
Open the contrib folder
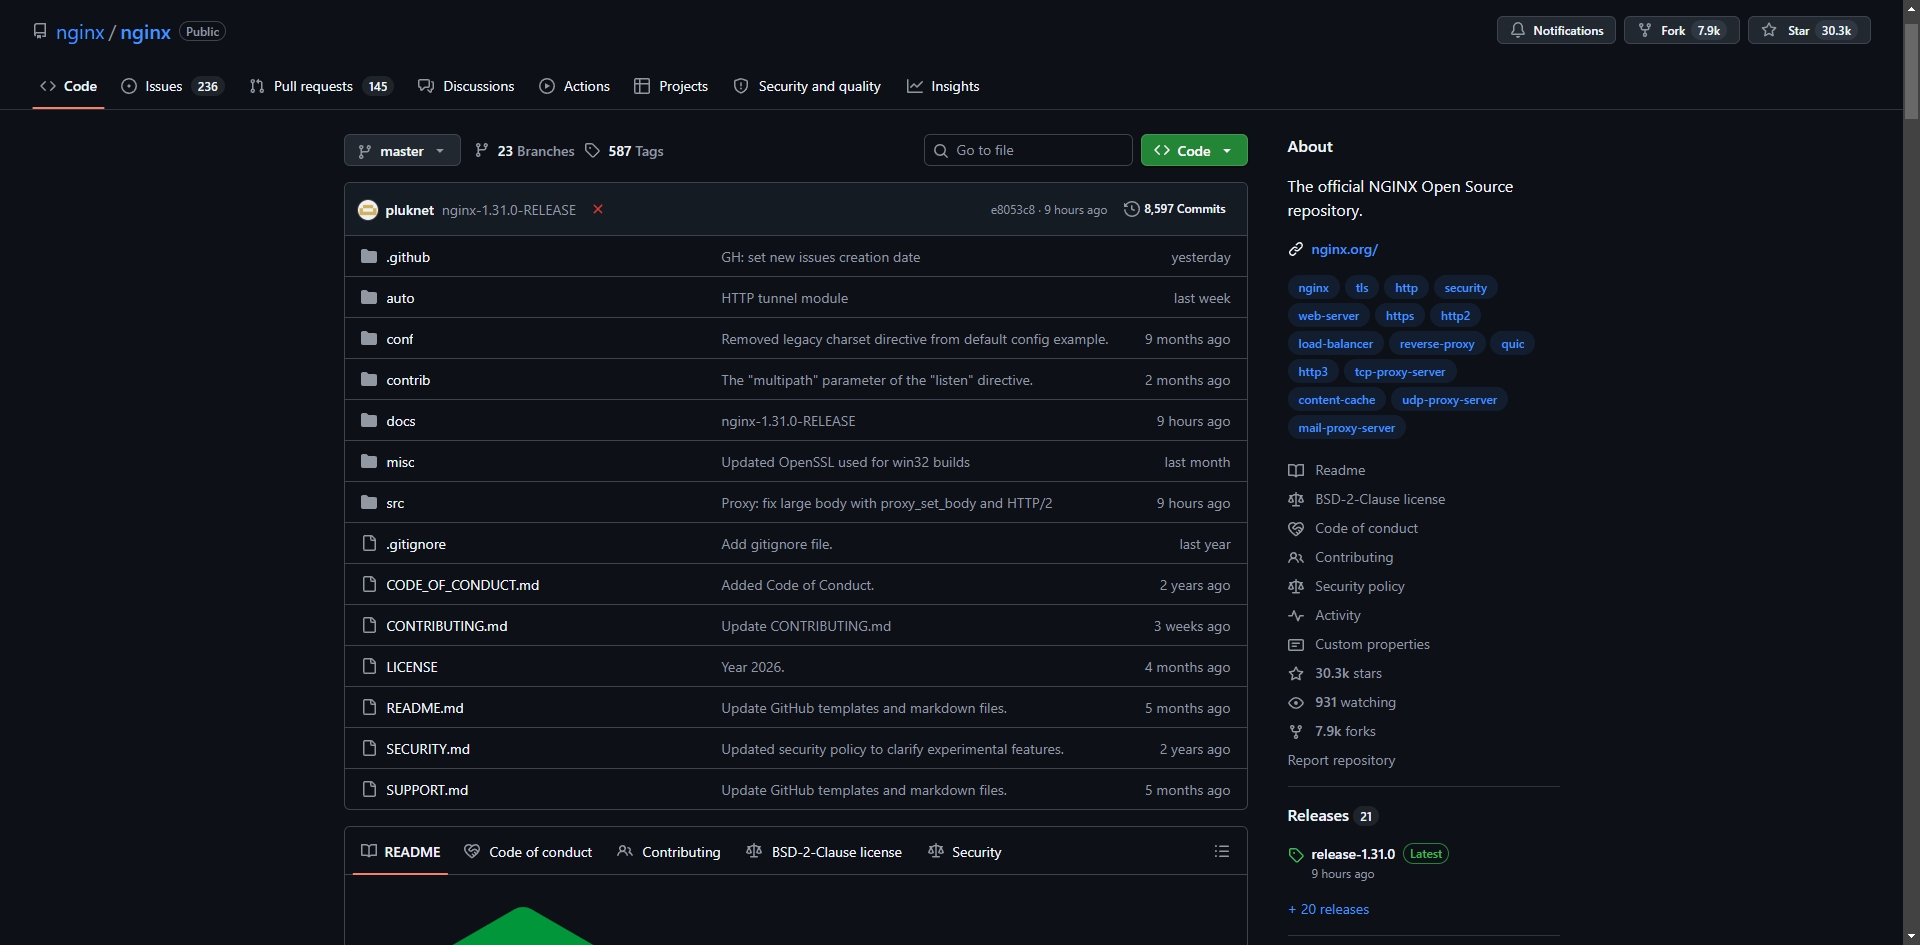[x=408, y=380]
